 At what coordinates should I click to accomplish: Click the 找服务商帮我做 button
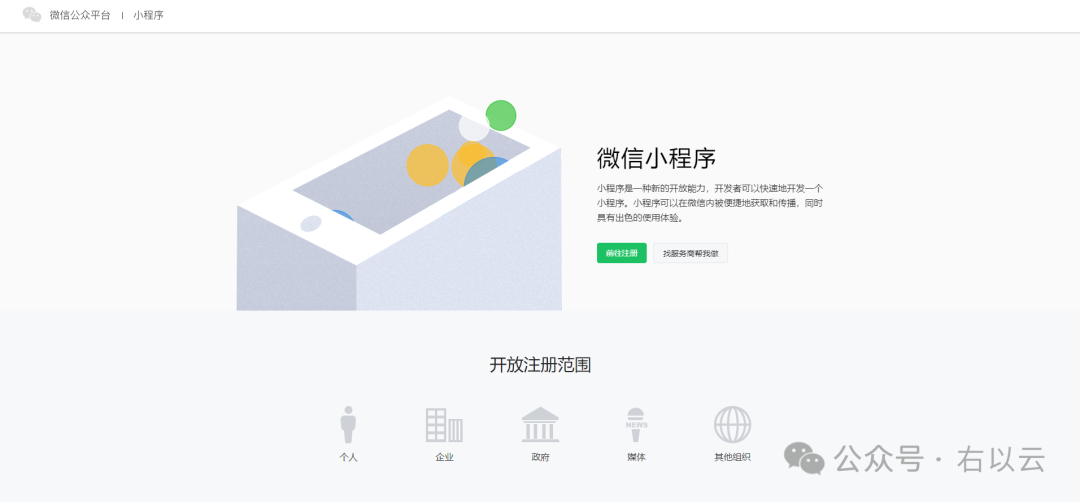point(690,253)
